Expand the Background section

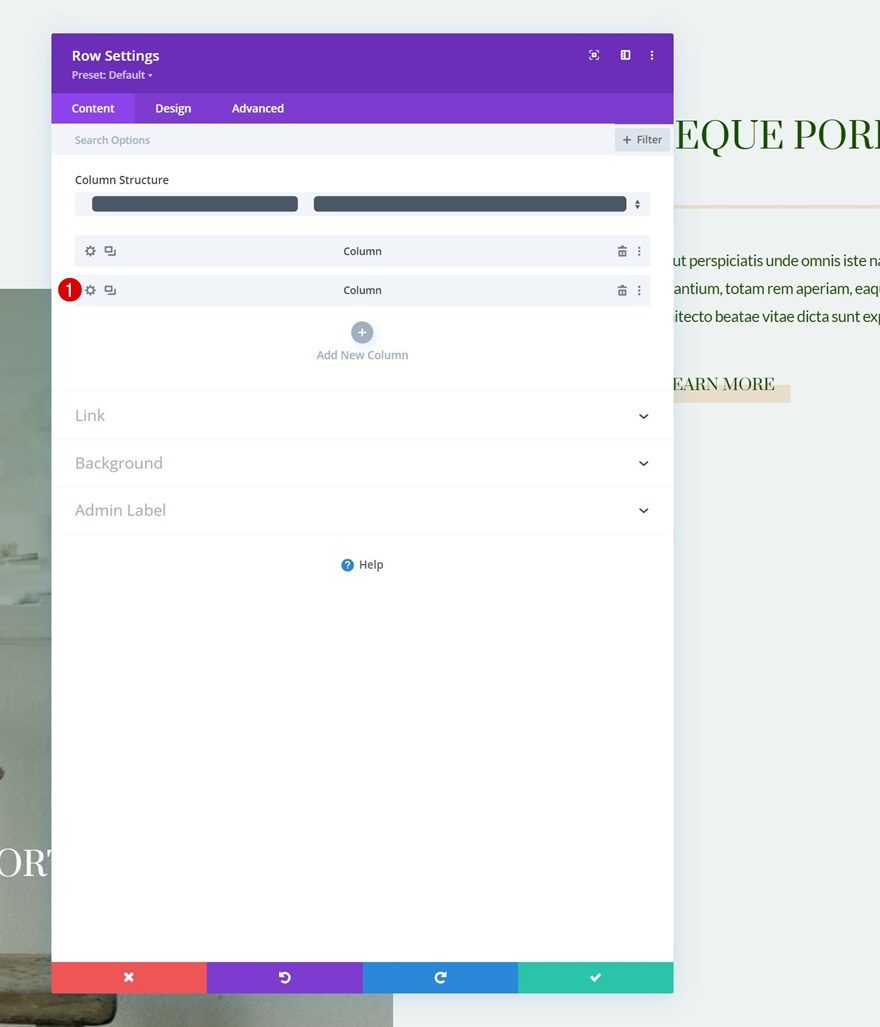click(x=362, y=463)
